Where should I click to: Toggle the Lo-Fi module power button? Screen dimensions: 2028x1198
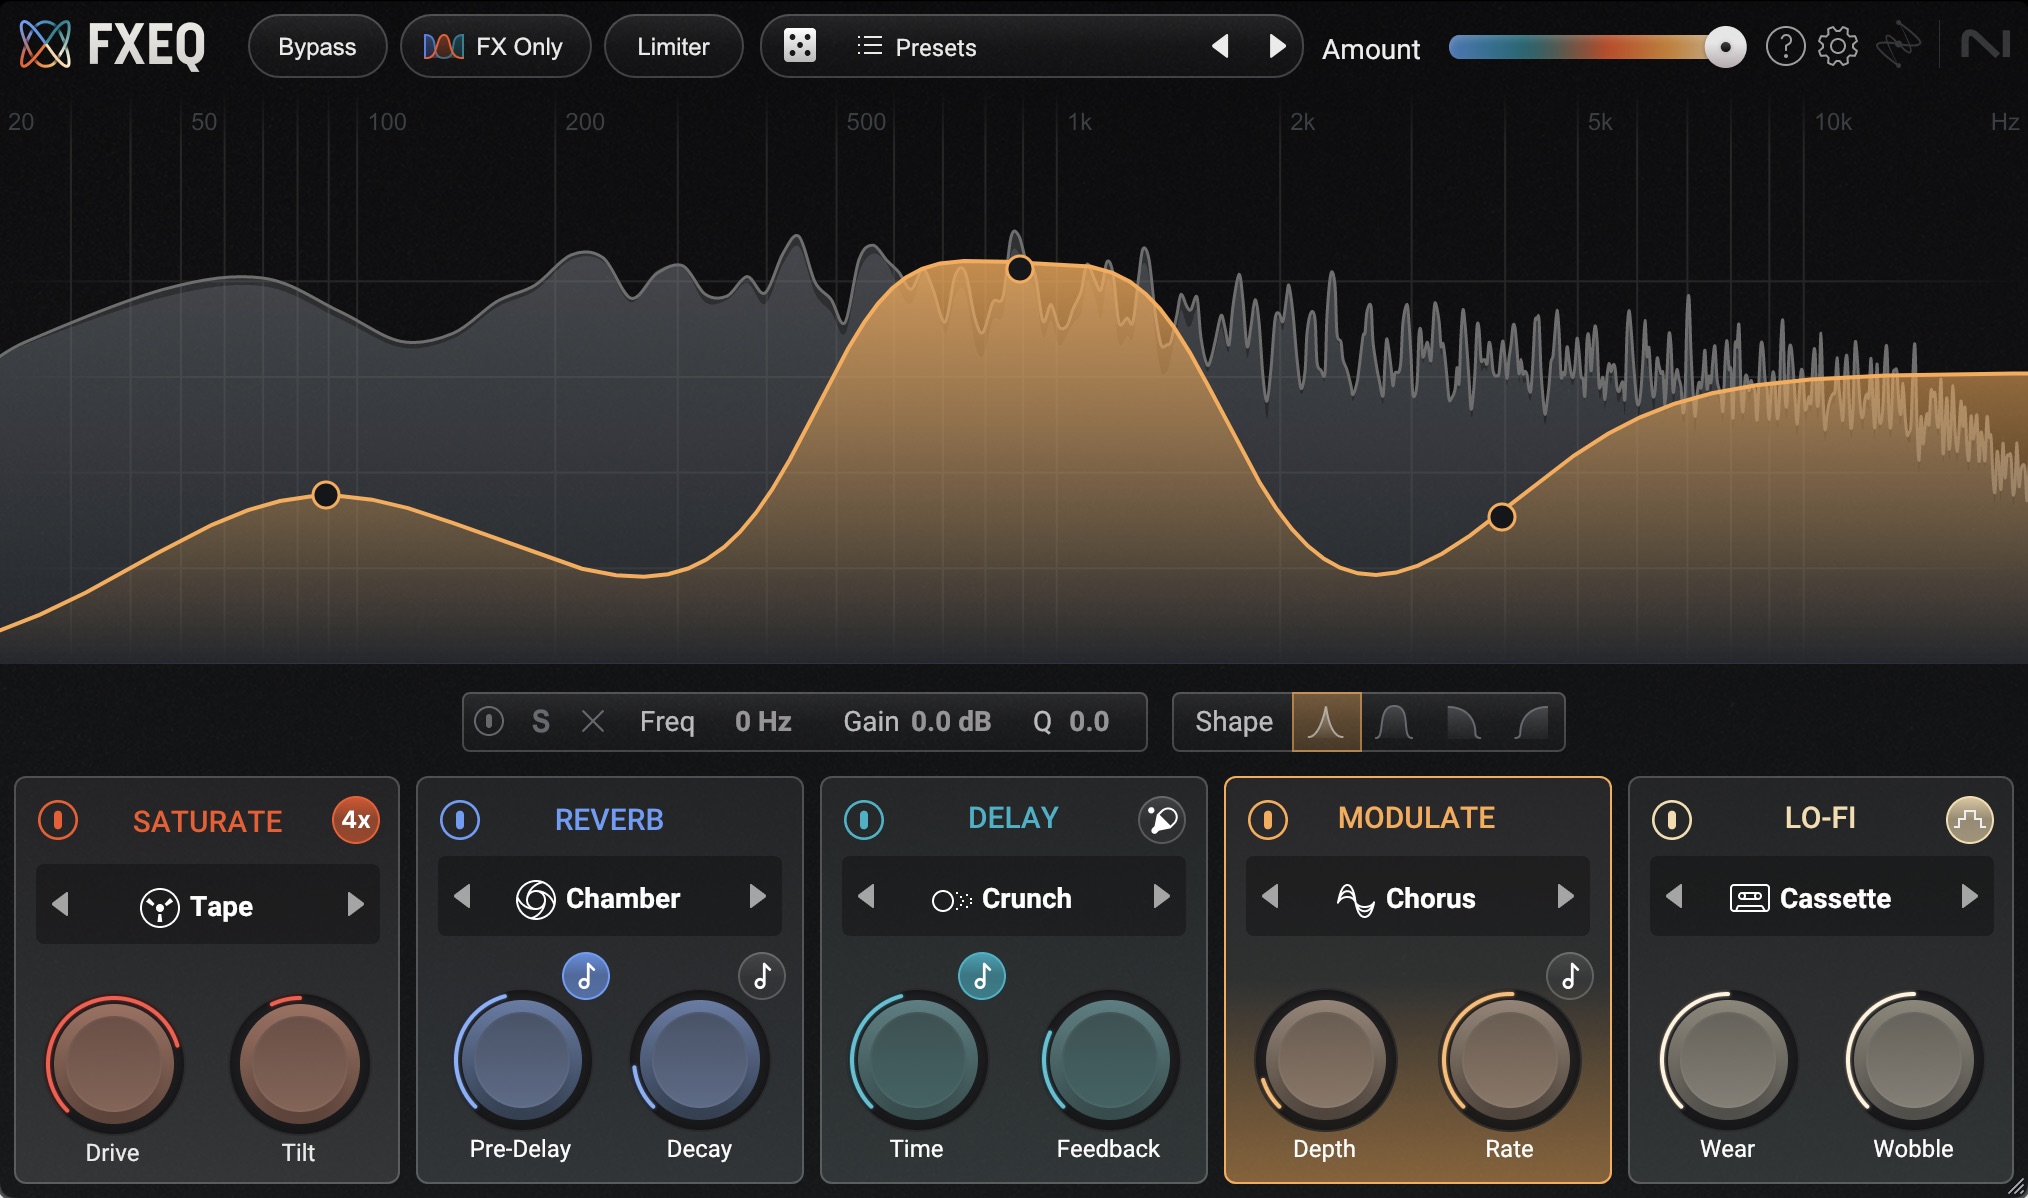tap(1672, 820)
